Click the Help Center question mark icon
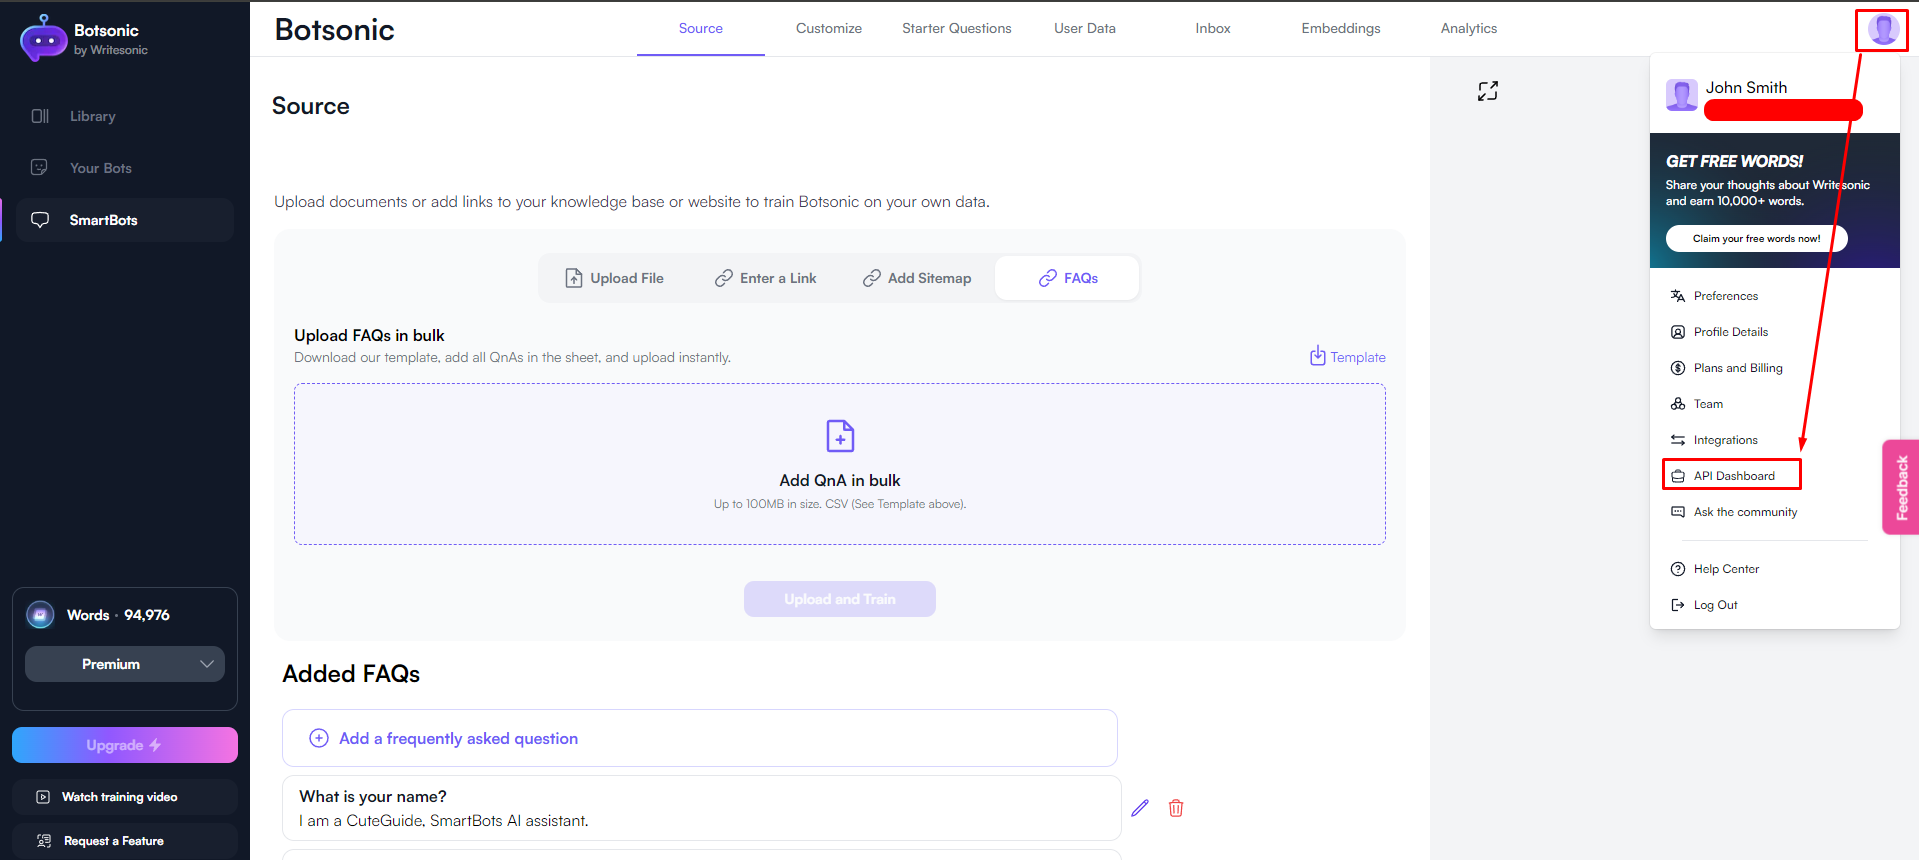1919x860 pixels. point(1678,569)
